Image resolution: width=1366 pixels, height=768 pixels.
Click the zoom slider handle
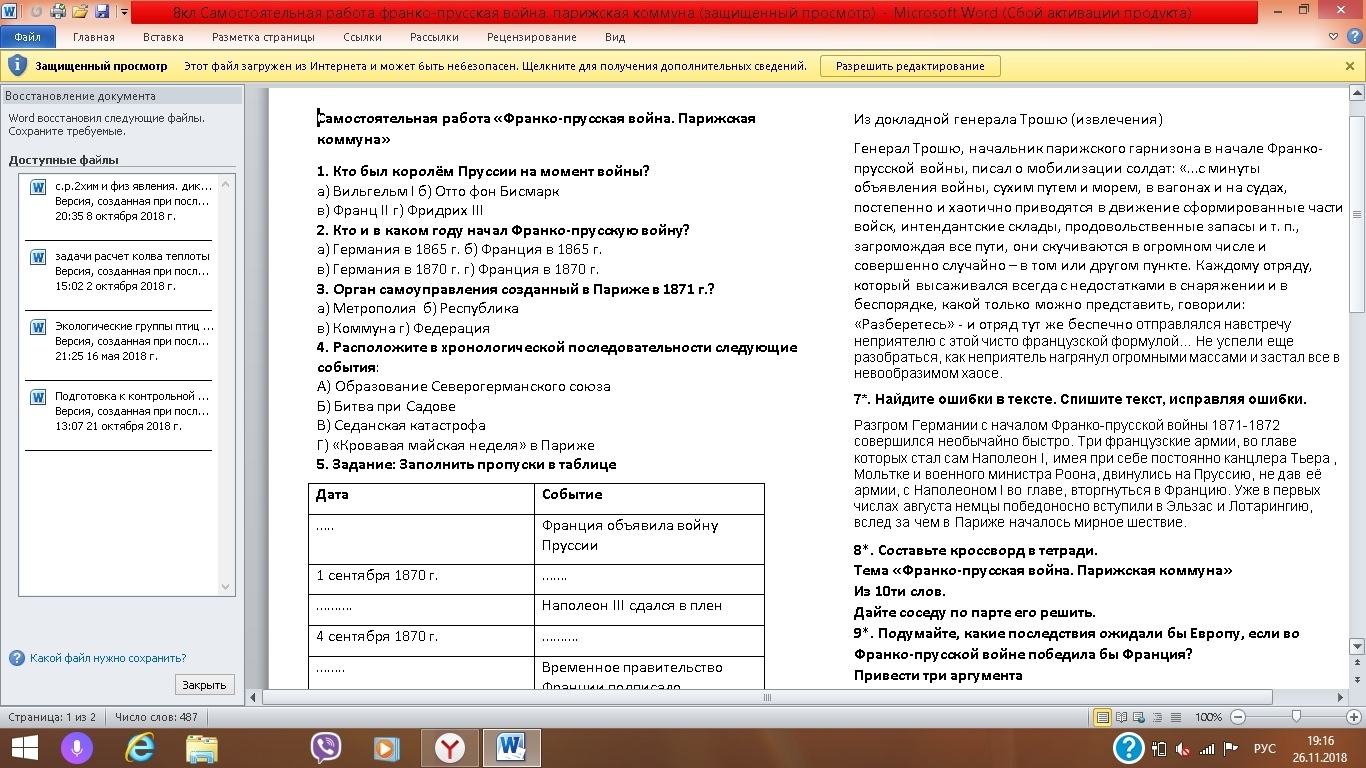pos(1296,717)
